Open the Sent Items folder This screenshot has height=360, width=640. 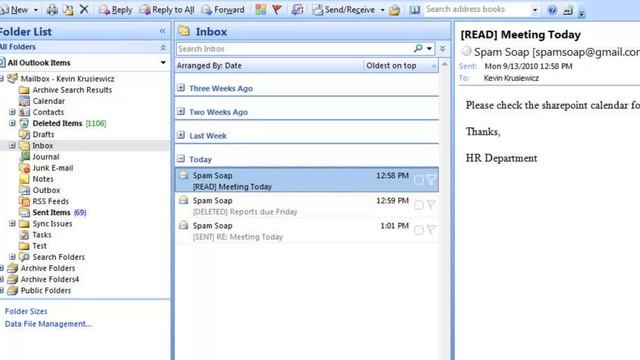(x=51, y=212)
